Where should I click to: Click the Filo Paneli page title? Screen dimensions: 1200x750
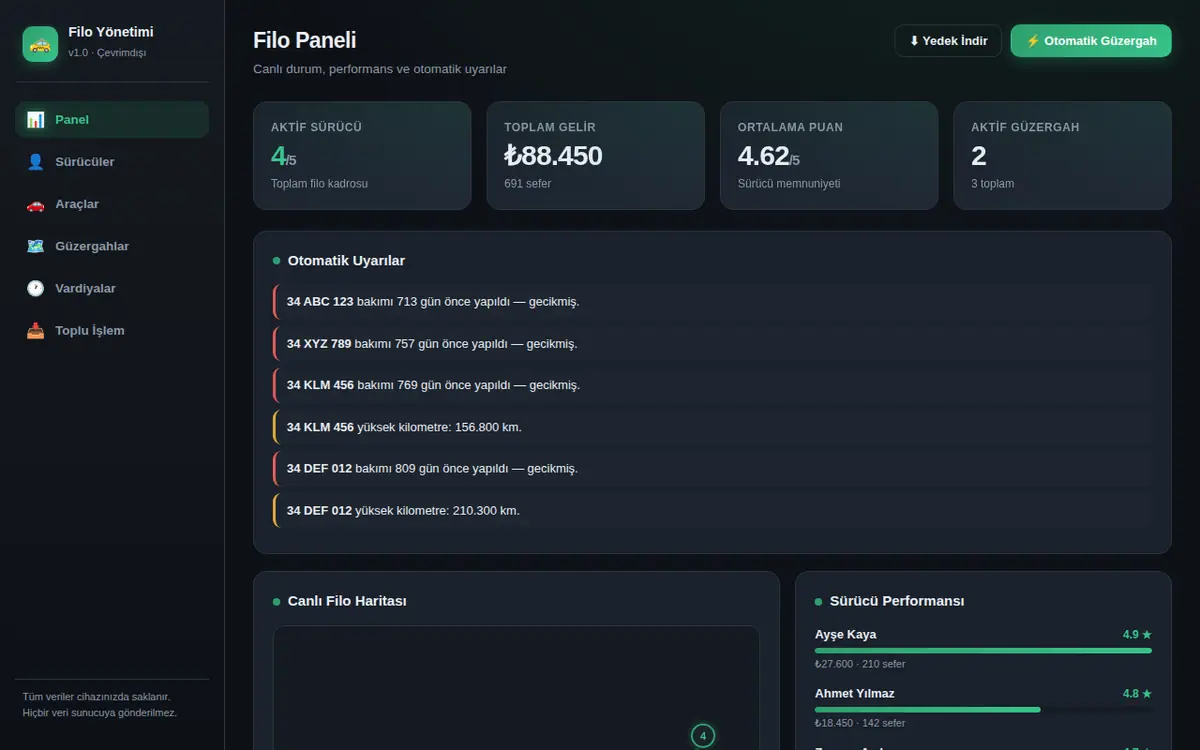pyautogui.click(x=305, y=41)
